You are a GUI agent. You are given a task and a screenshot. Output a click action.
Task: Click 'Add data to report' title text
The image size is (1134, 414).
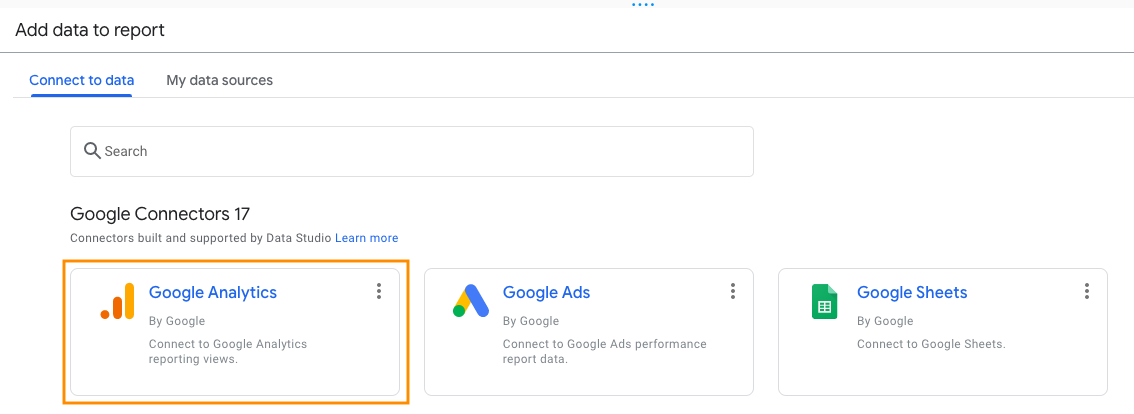click(x=90, y=30)
